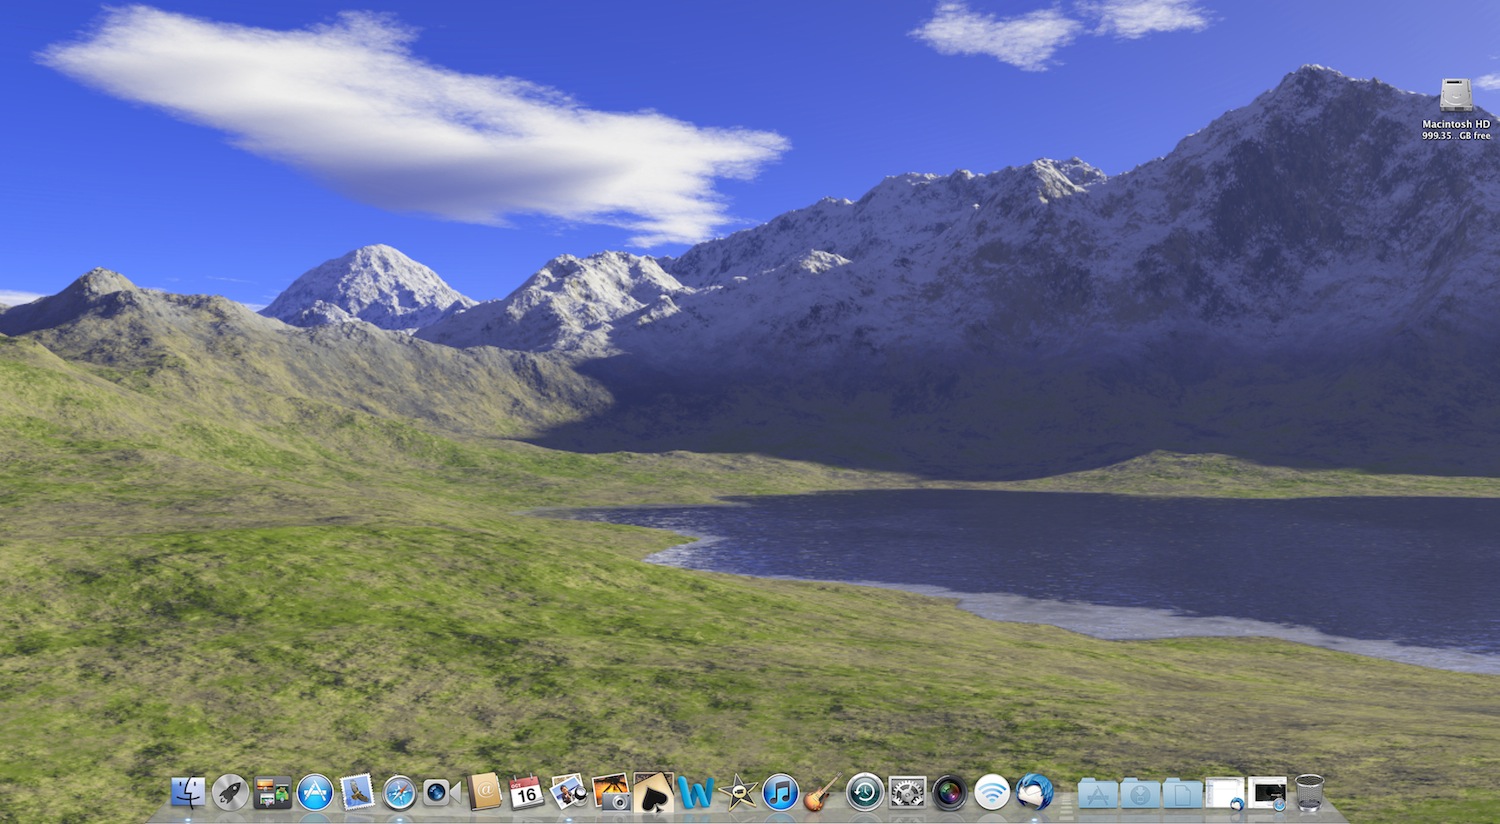Open the Trash in the Dock
This screenshot has width=1500, height=824.
tap(1309, 793)
